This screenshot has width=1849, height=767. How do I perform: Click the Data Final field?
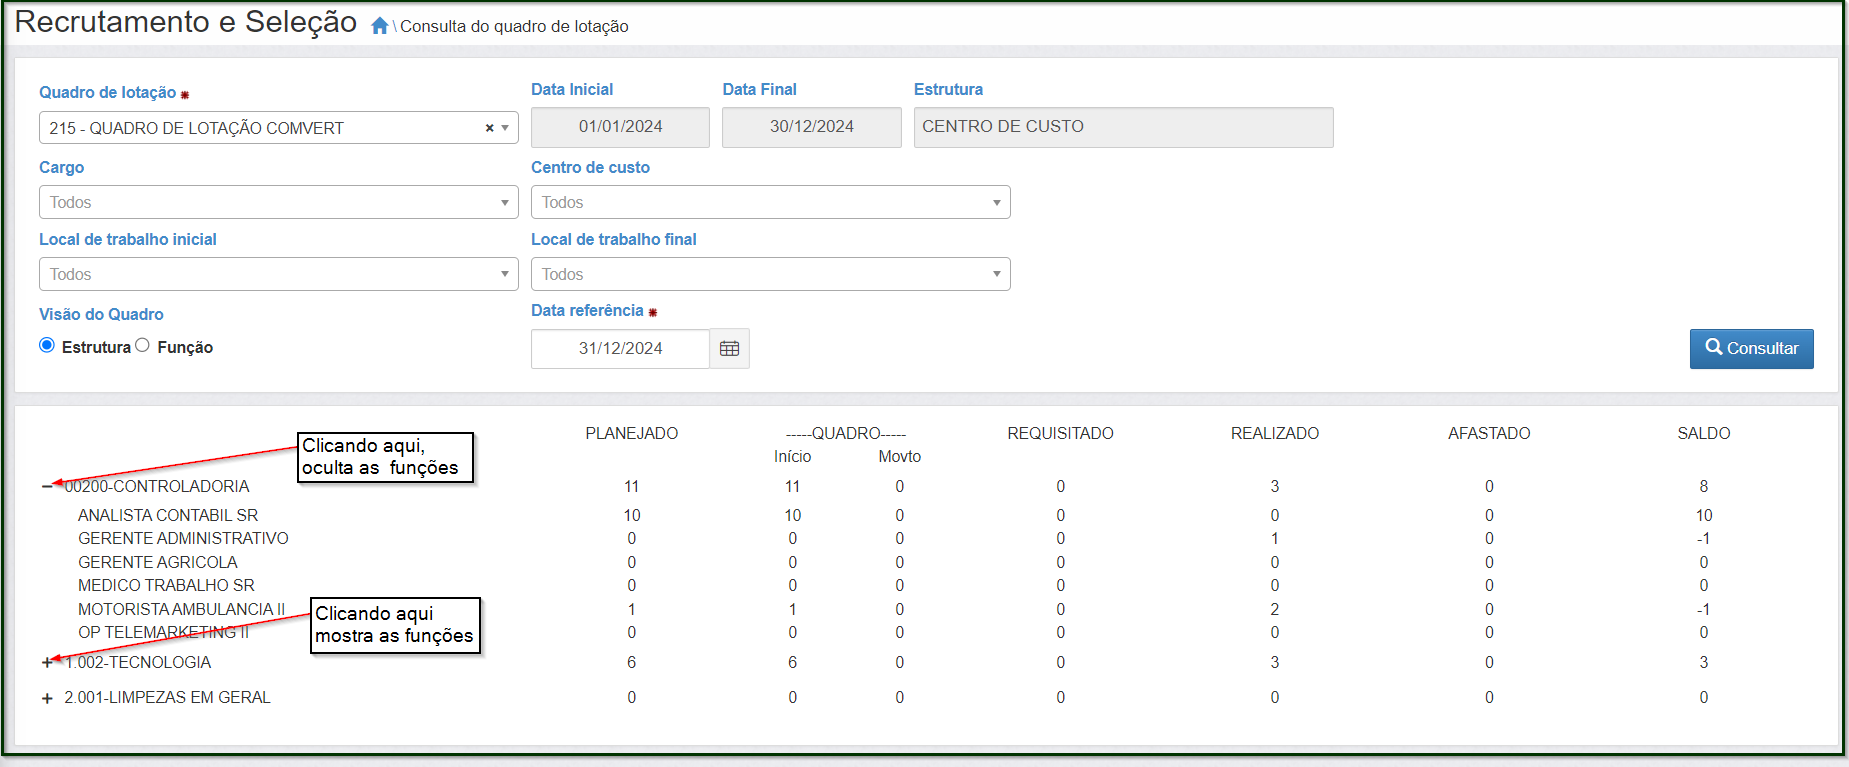tap(812, 127)
